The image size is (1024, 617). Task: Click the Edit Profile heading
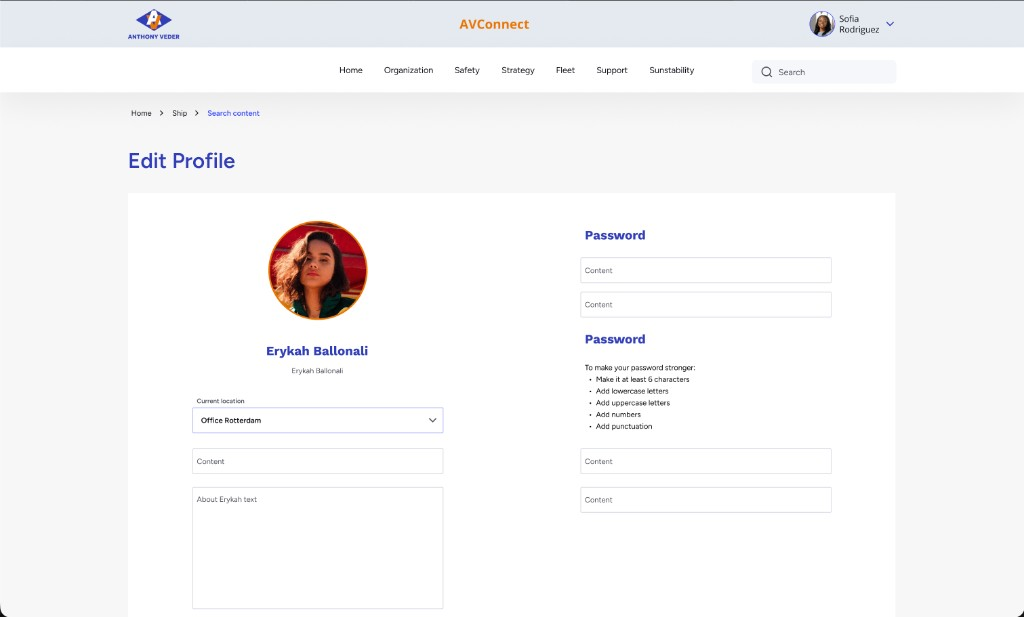tap(182, 161)
